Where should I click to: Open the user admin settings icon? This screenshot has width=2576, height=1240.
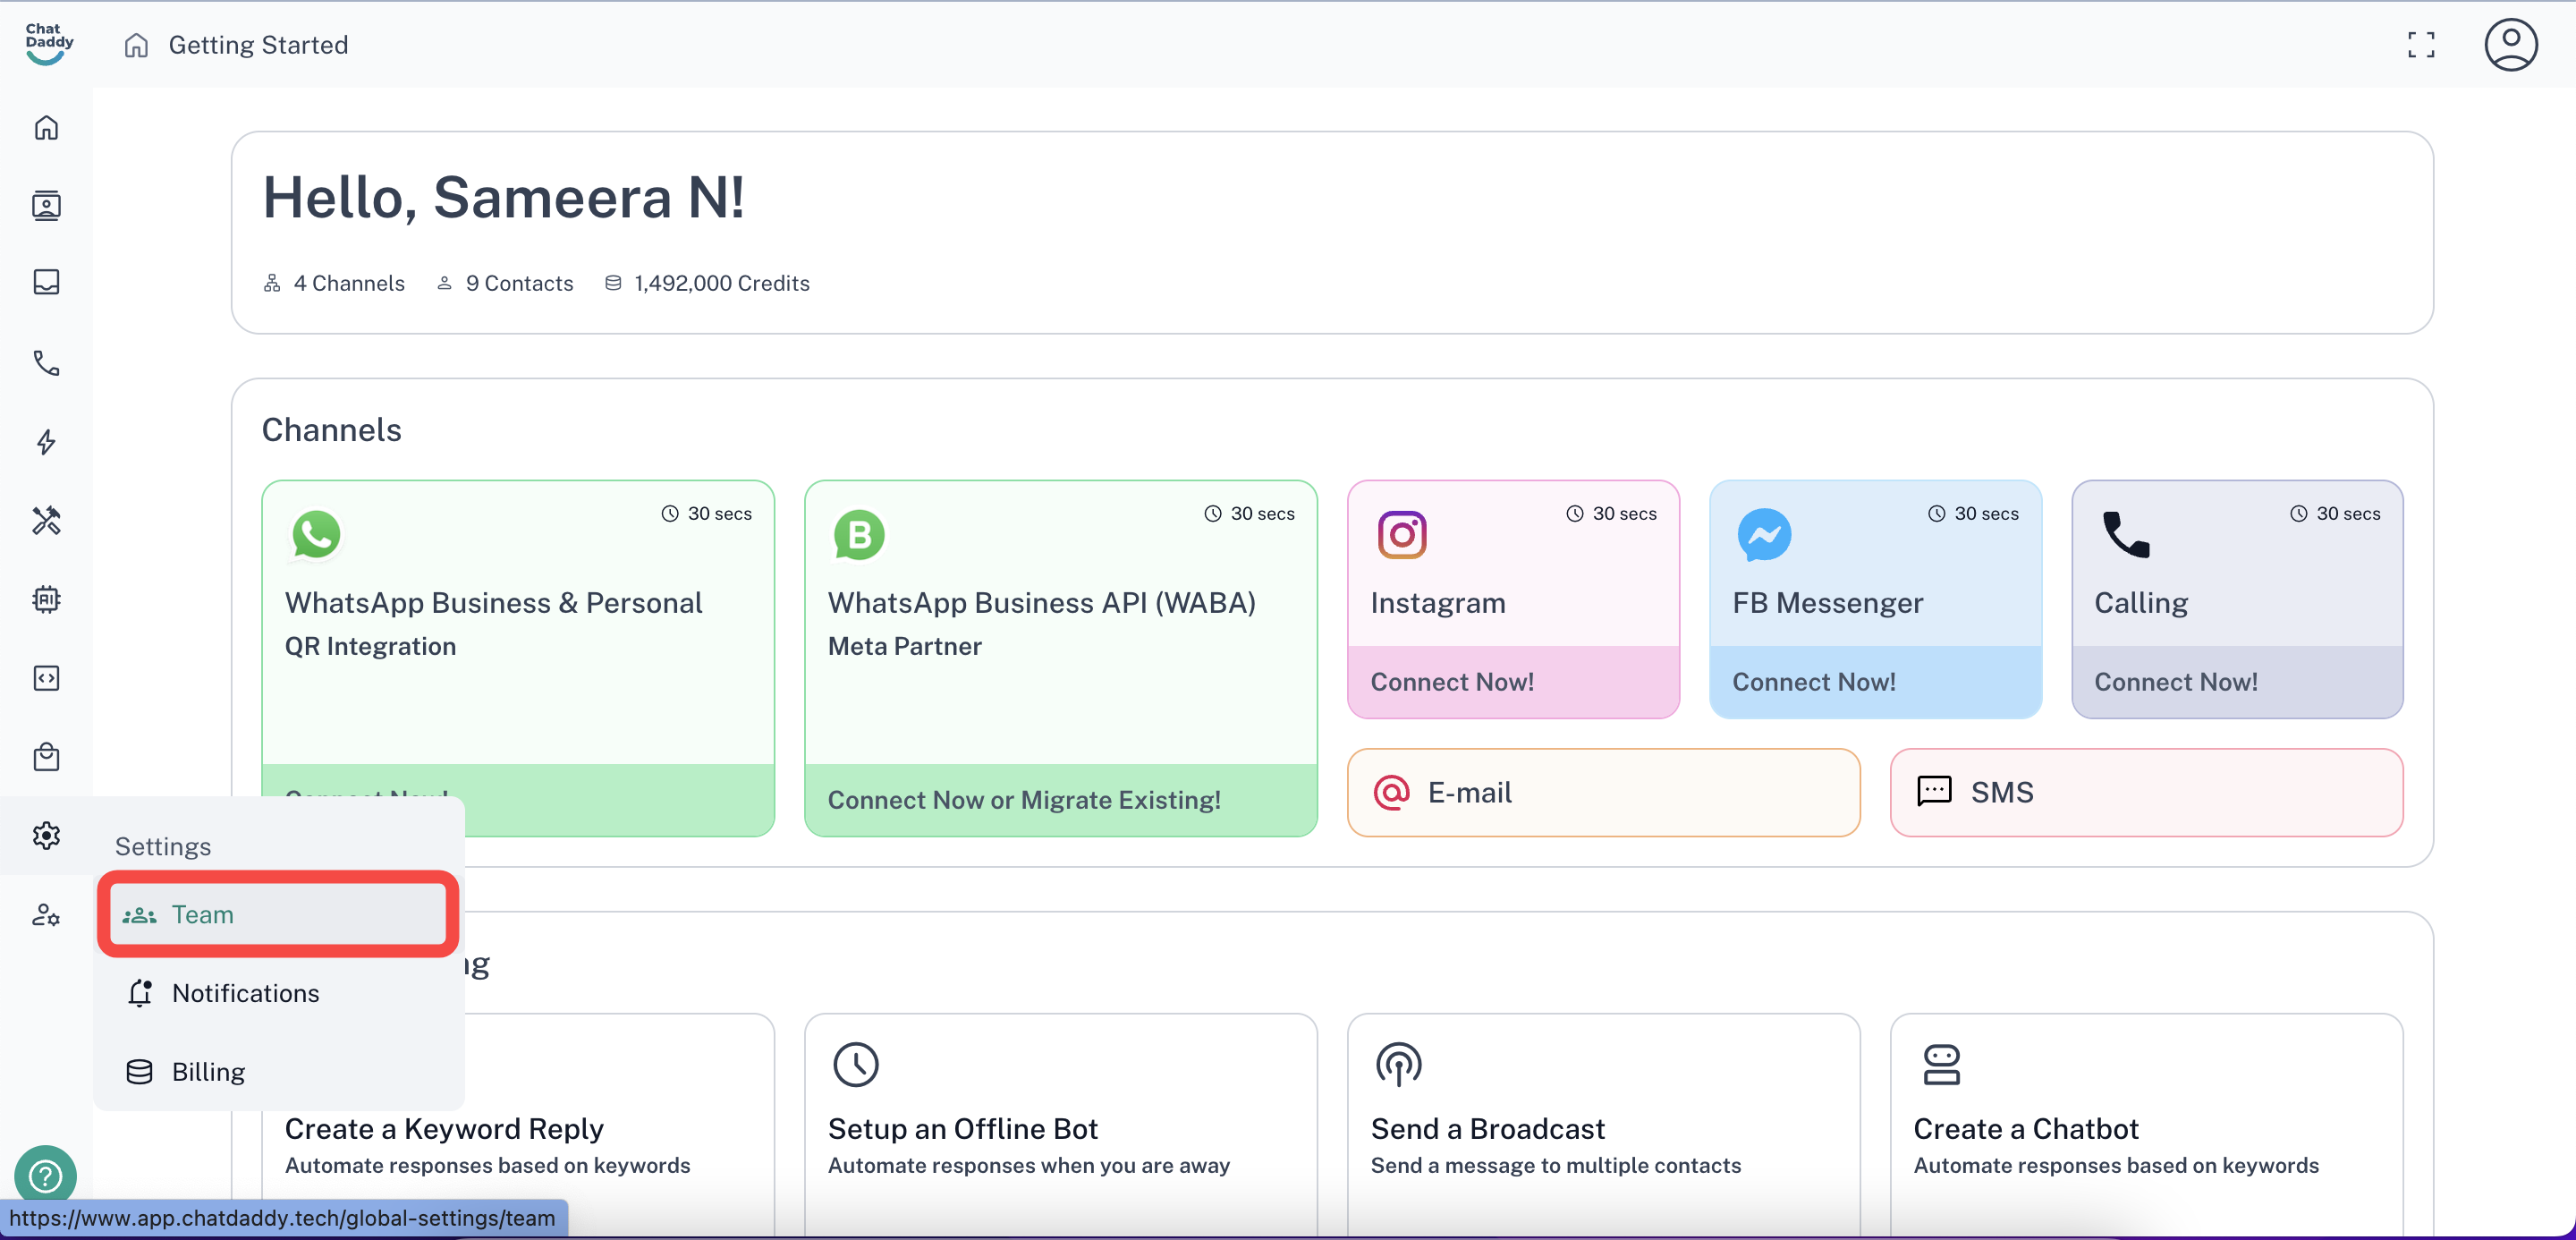(46, 915)
